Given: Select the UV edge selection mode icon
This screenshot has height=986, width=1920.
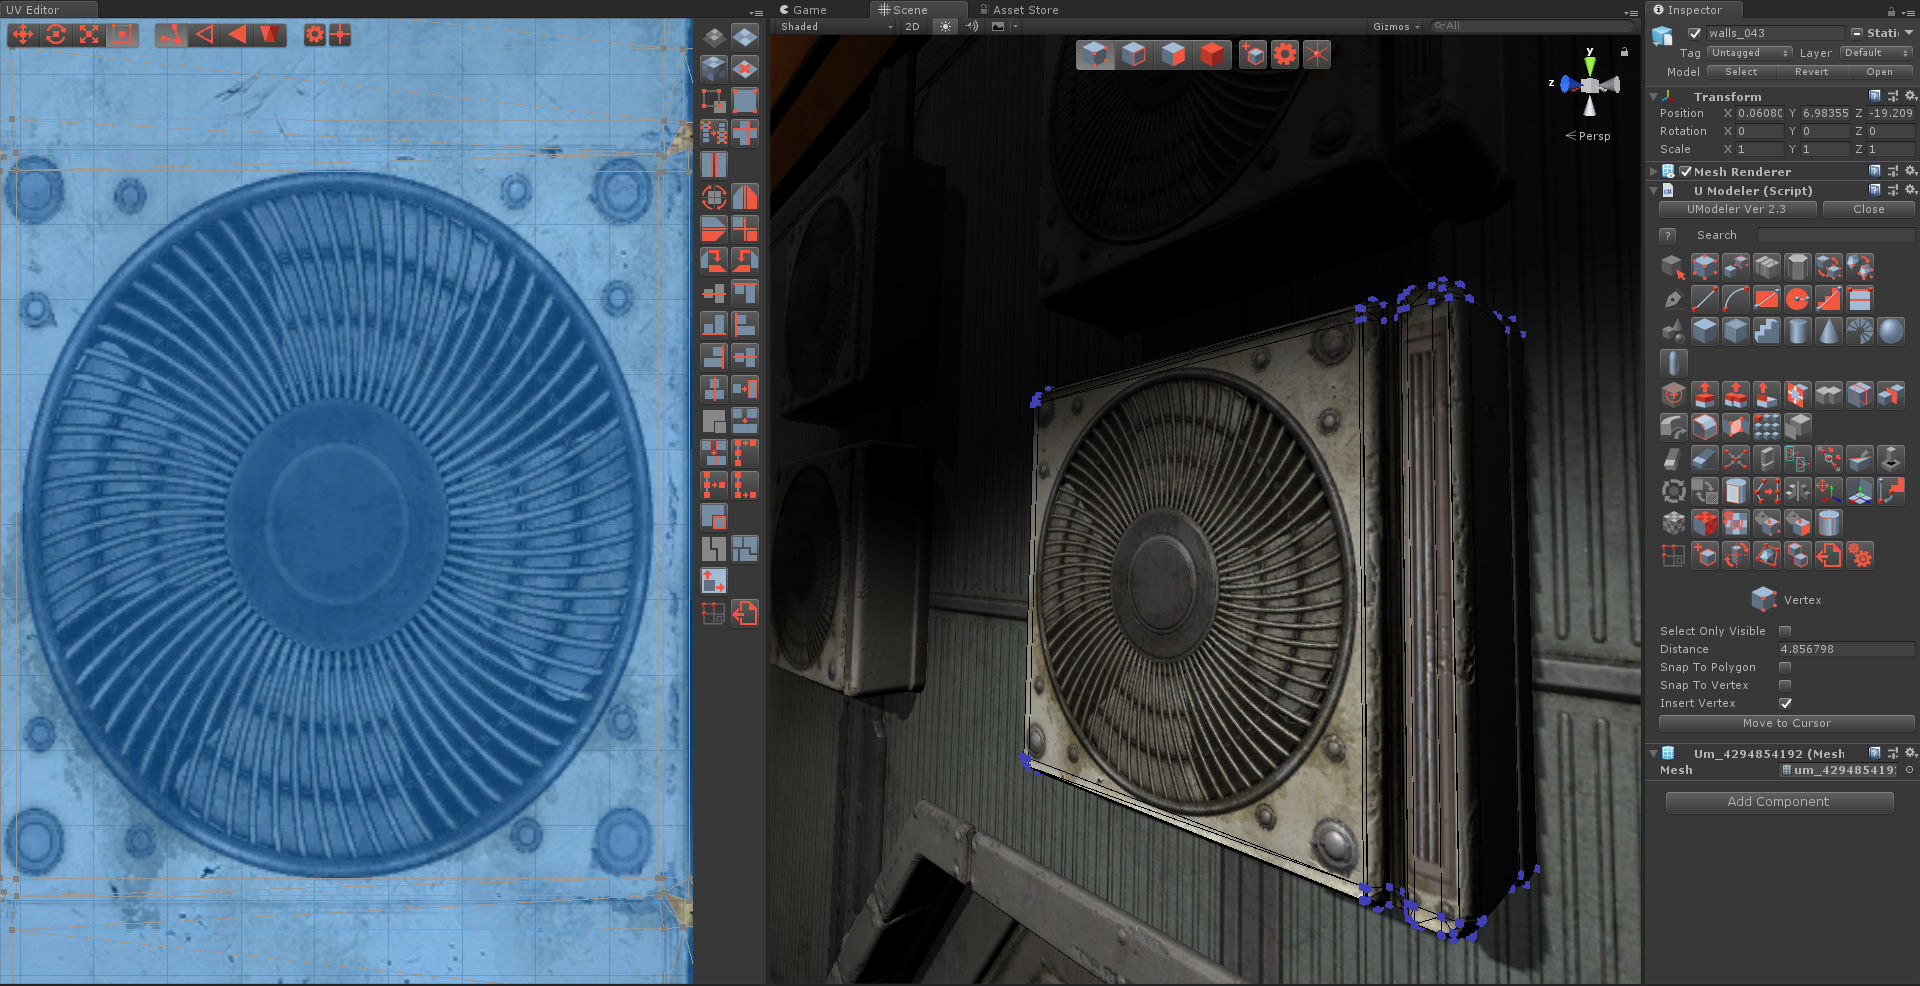Looking at the screenshot, I should point(205,35).
